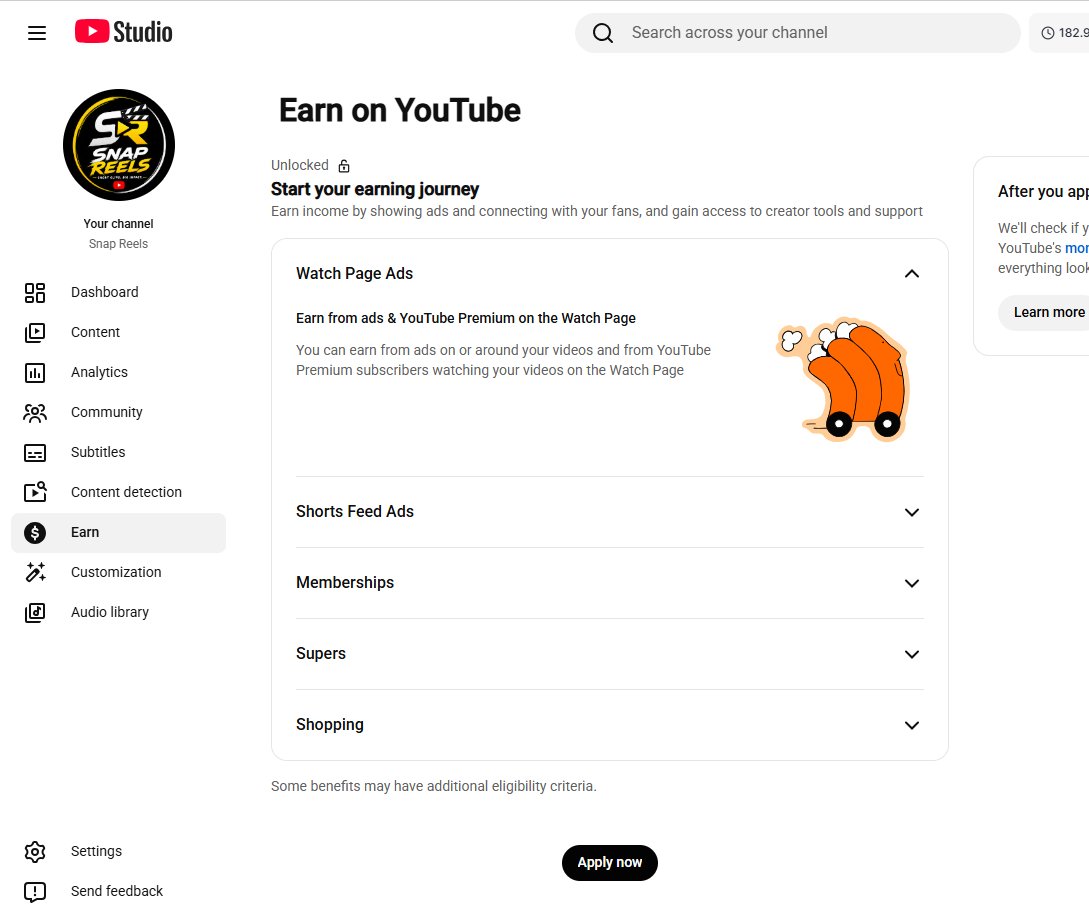
Task: Open Settings in the sidebar
Action: pos(119,852)
